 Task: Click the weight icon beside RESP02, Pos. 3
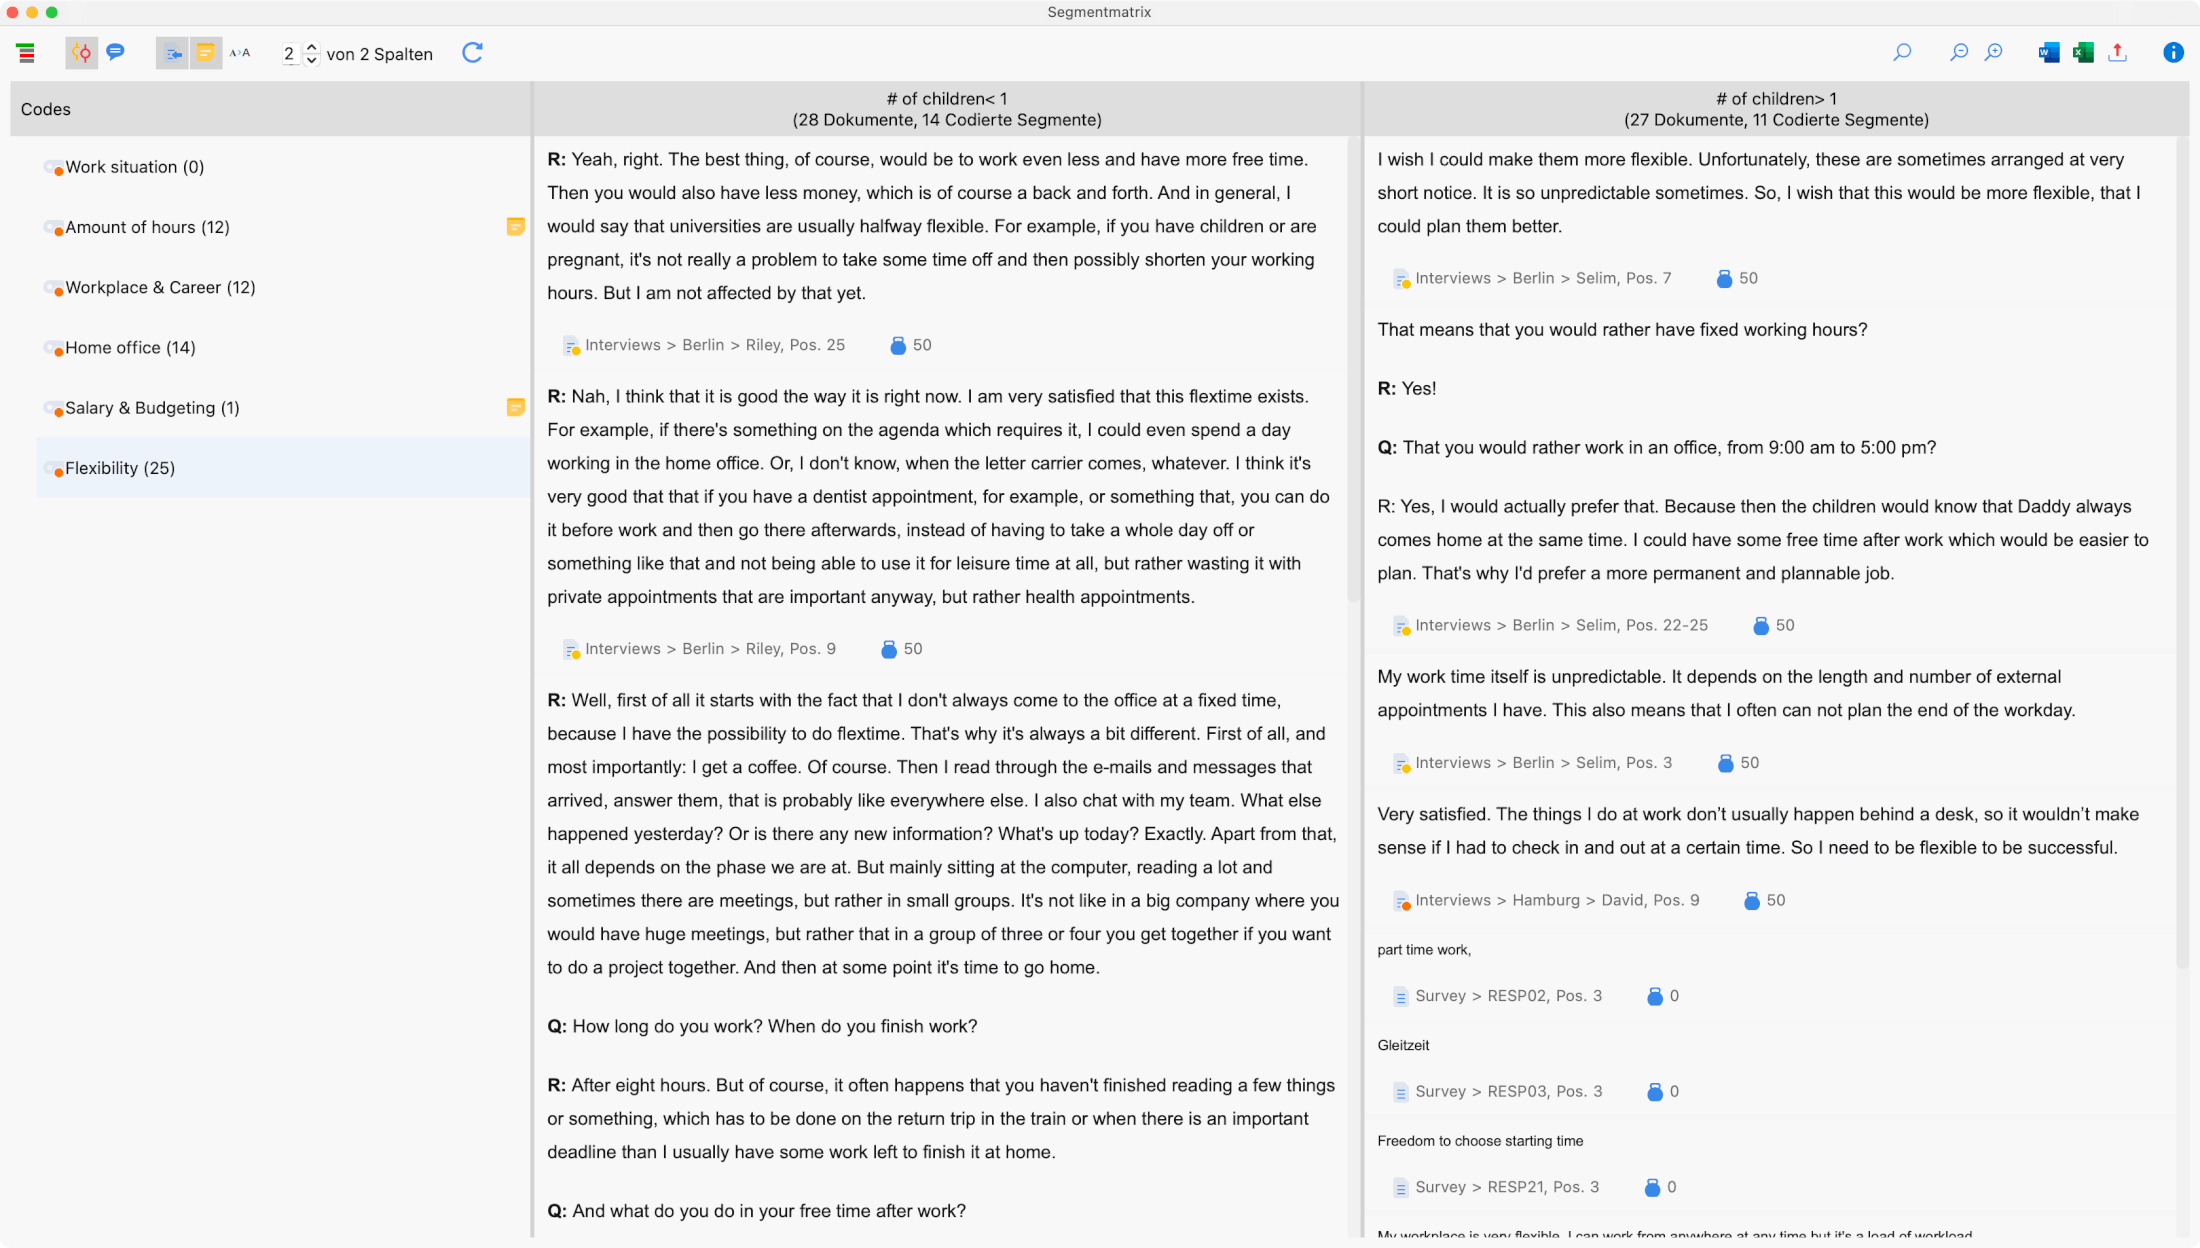(1655, 996)
